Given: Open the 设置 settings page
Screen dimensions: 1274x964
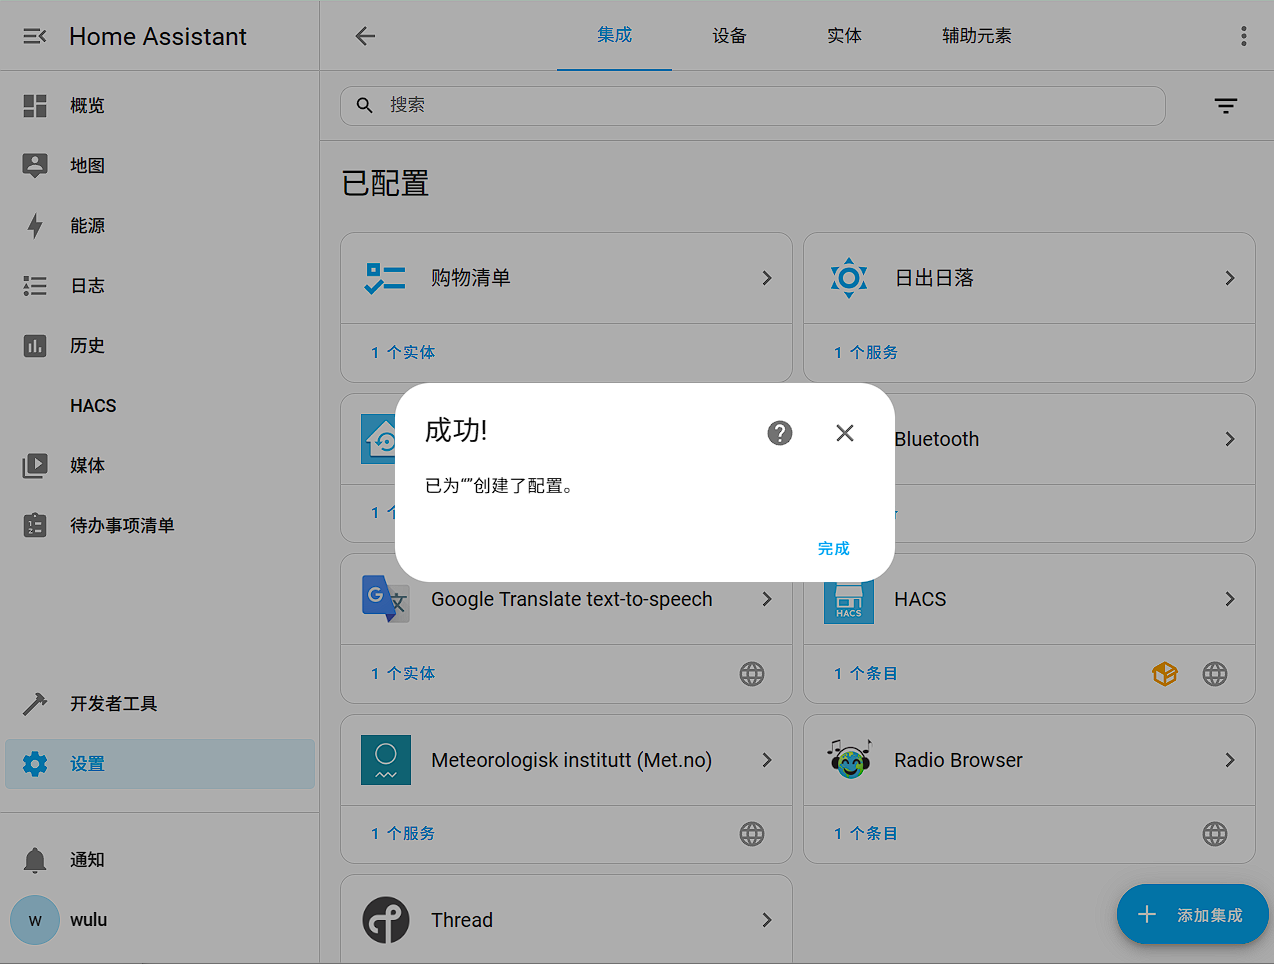Looking at the screenshot, I should [x=160, y=763].
